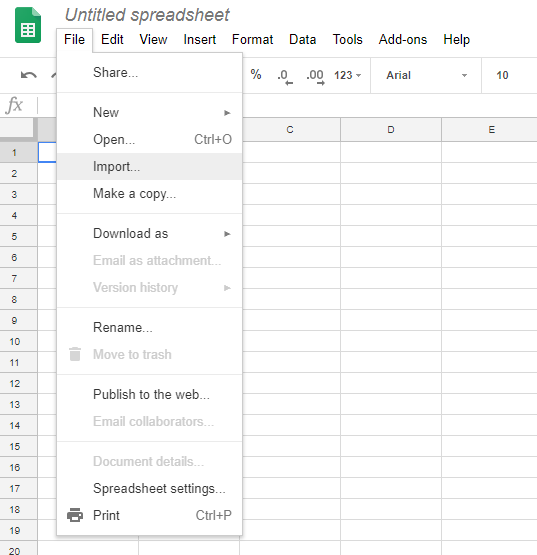Open the View menu

[x=153, y=39]
